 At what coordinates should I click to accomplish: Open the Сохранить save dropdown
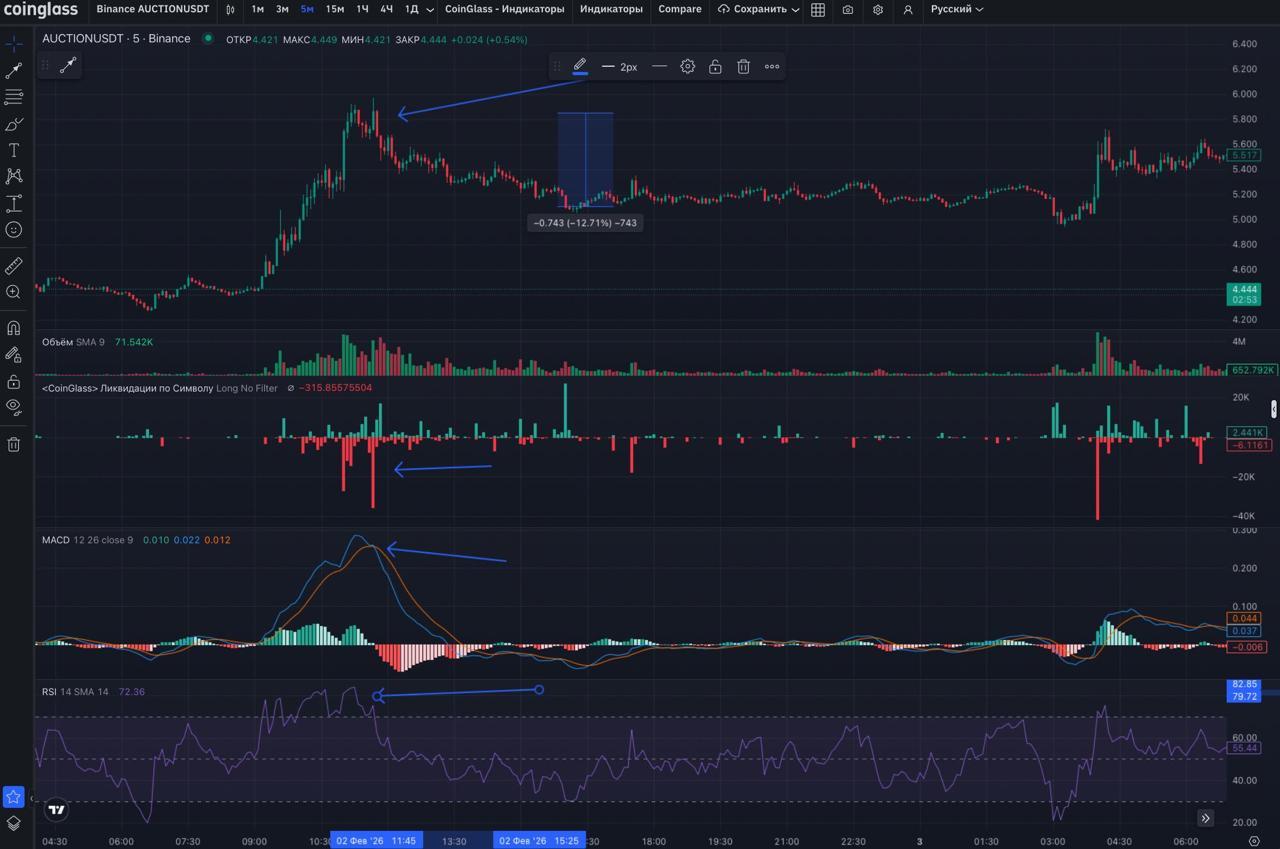click(759, 9)
